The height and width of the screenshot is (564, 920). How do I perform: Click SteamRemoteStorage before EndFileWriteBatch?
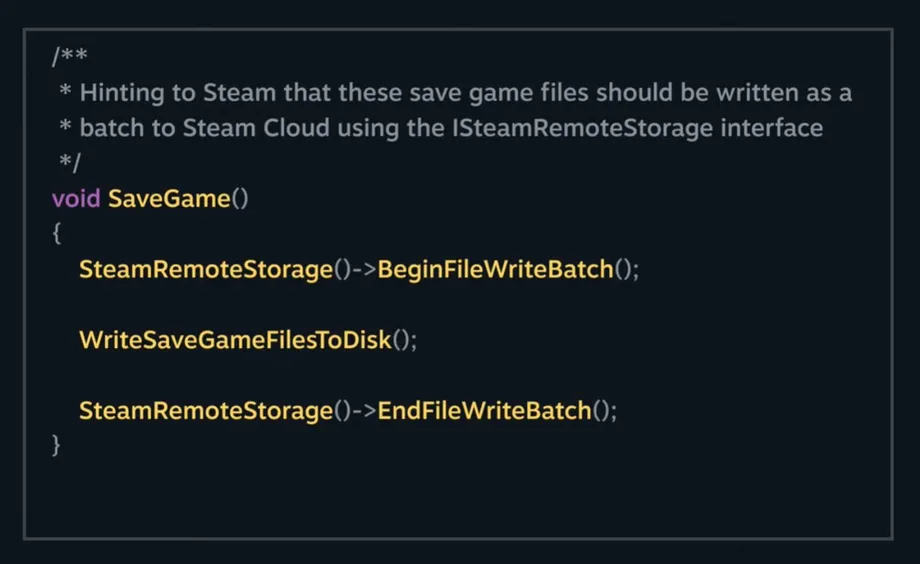click(x=206, y=411)
